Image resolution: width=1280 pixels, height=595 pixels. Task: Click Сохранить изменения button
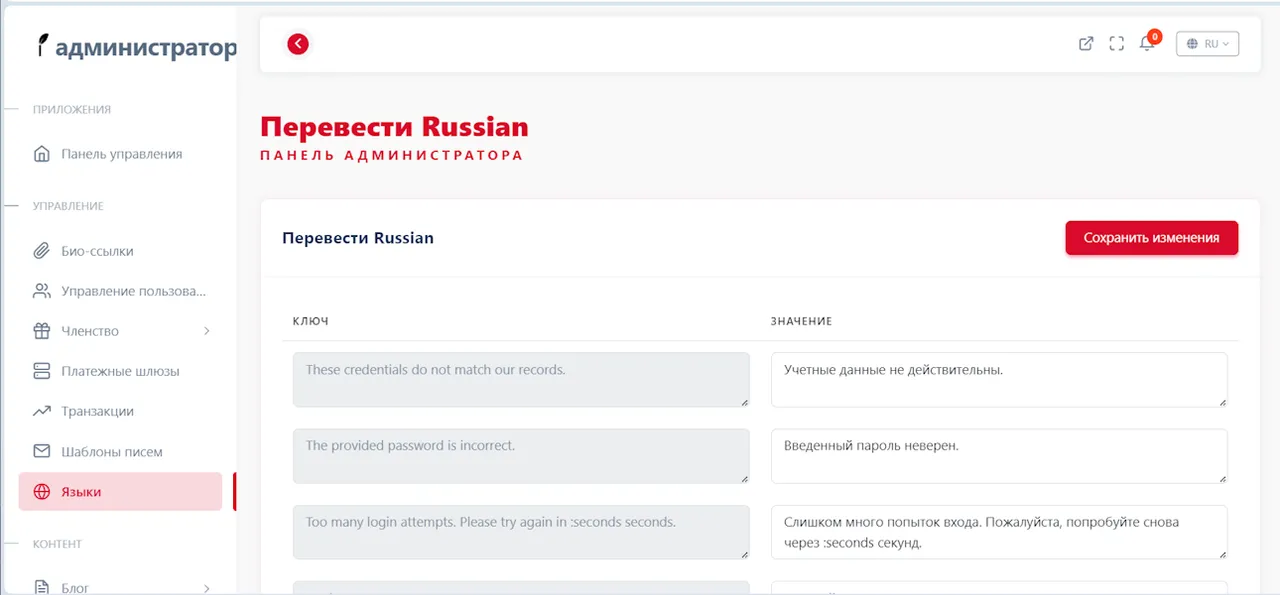pyautogui.click(x=1151, y=238)
